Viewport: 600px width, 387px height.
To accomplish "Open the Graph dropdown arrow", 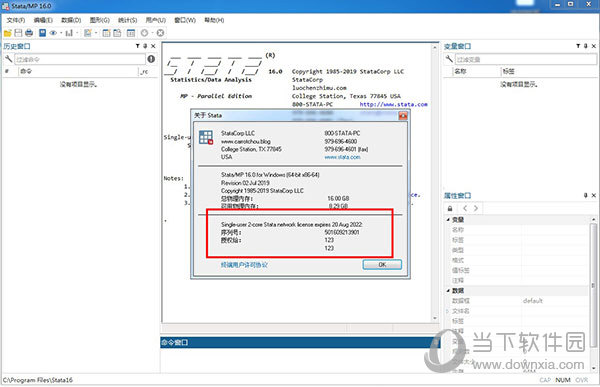I will [77, 33].
